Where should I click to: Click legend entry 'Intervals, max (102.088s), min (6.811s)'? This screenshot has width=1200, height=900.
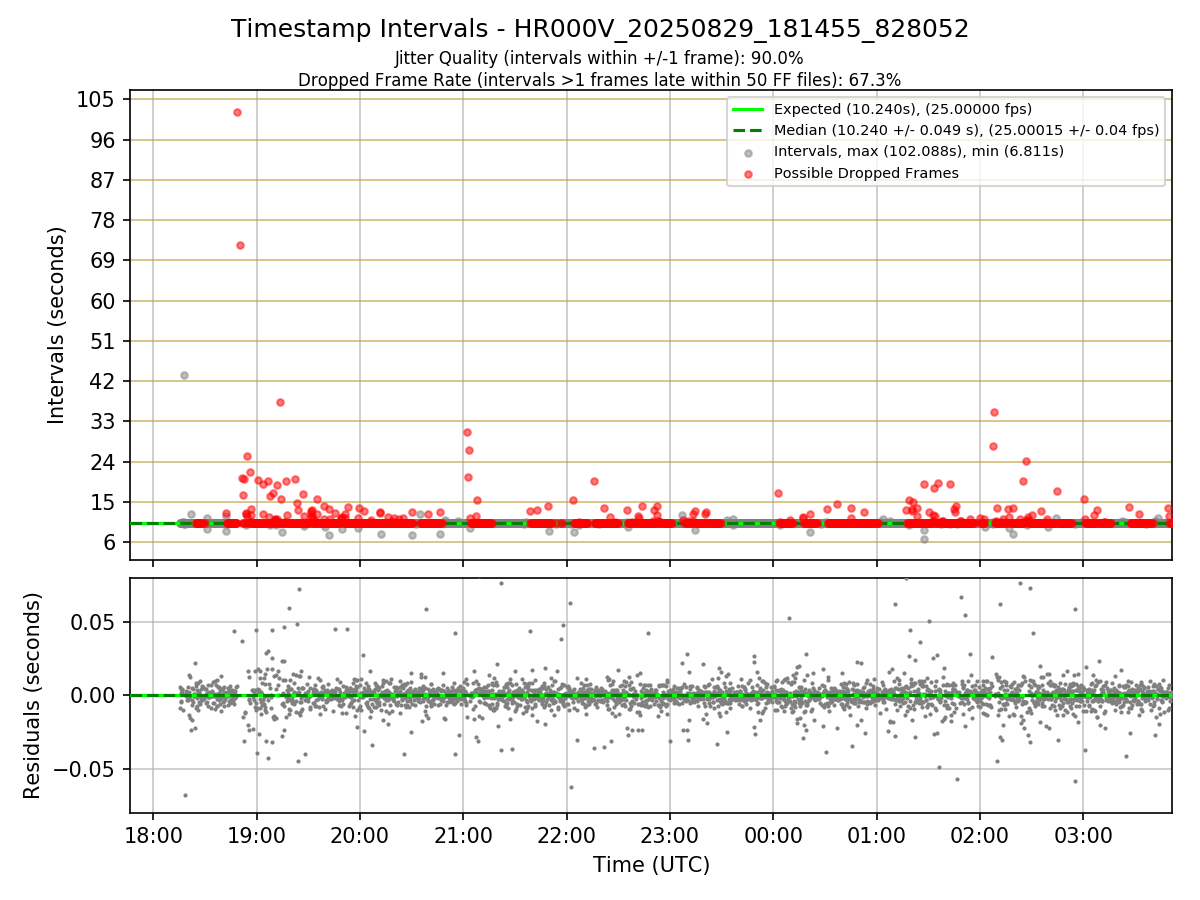pos(918,151)
